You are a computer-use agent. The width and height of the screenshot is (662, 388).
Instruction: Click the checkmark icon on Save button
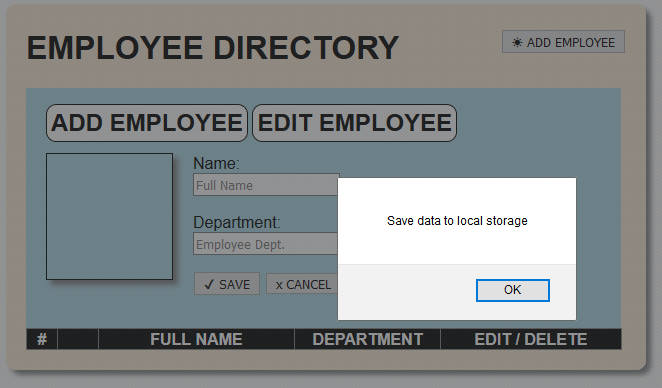(209, 284)
